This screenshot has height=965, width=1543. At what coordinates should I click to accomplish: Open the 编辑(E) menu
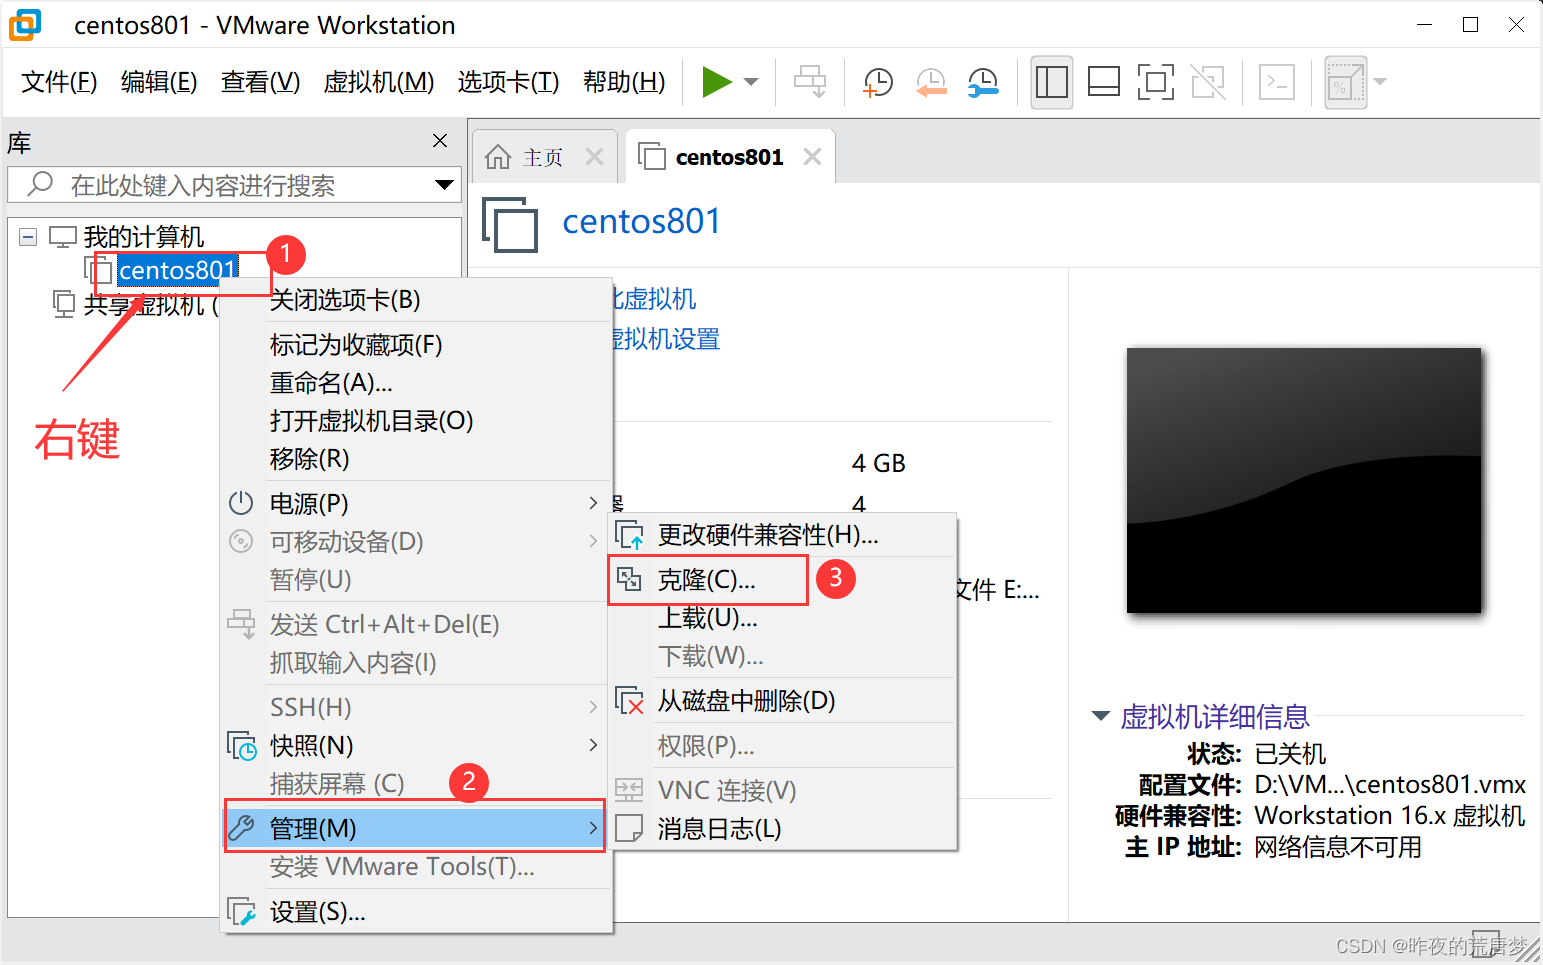(159, 82)
